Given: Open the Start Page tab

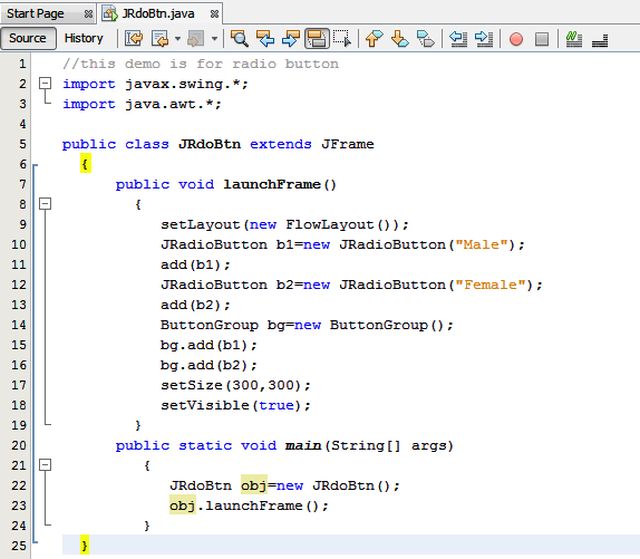Looking at the screenshot, I should 36,13.
